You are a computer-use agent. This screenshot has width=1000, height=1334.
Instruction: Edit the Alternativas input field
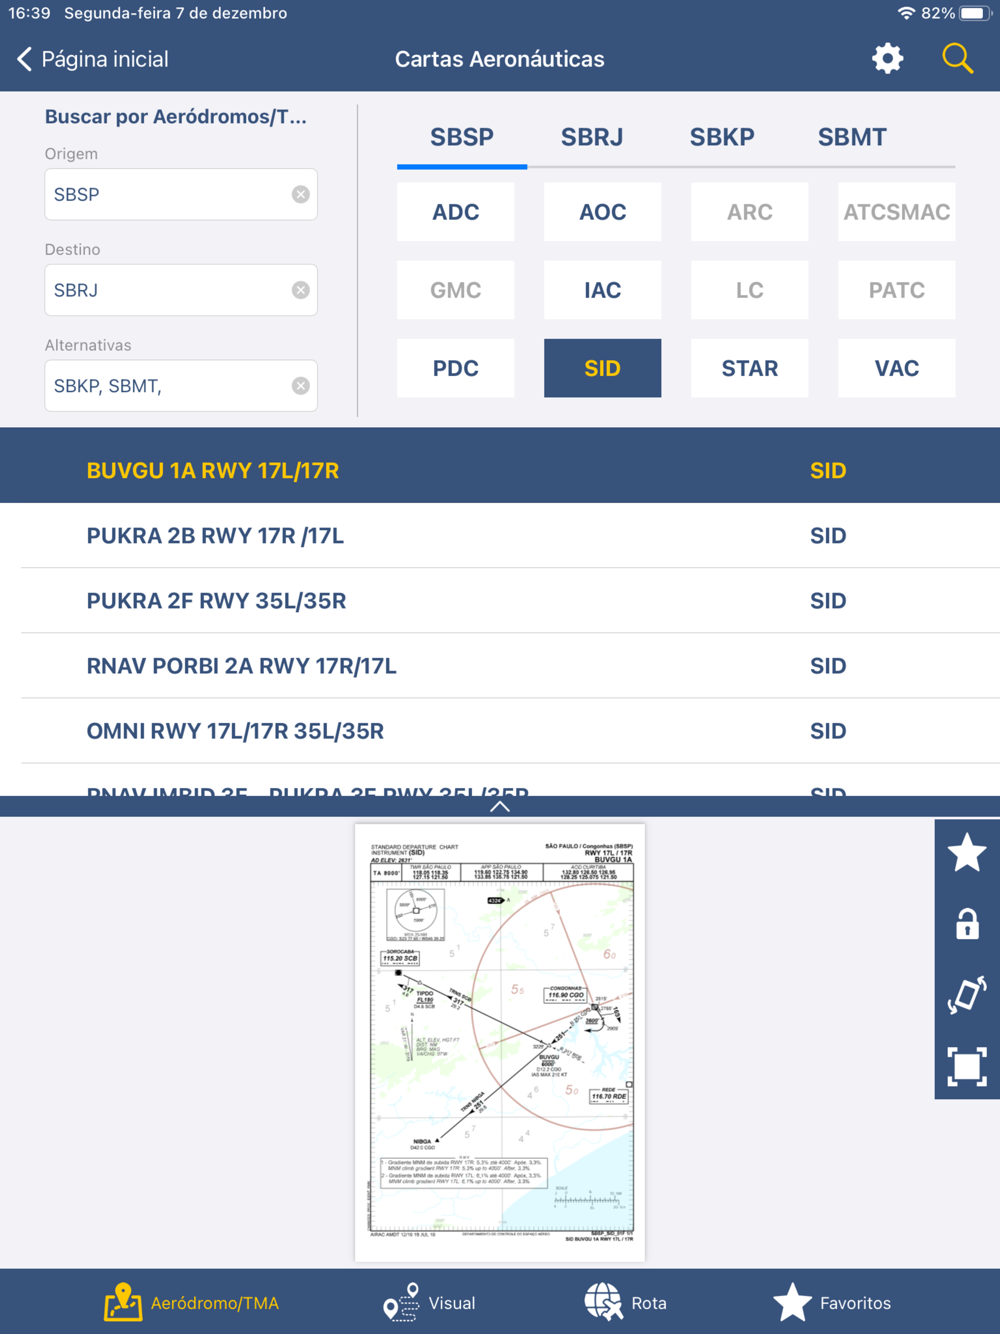181,386
